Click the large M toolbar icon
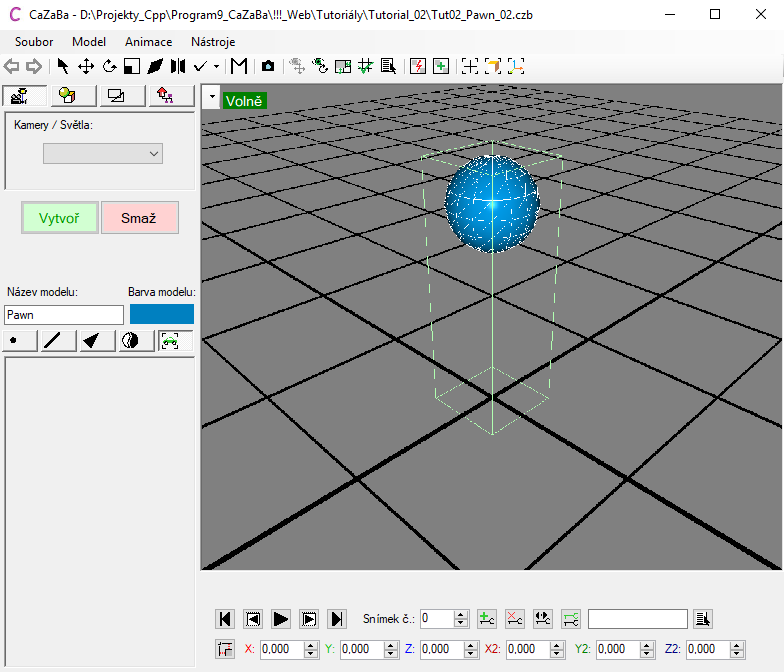The height and width of the screenshot is (672, 784). (239, 66)
